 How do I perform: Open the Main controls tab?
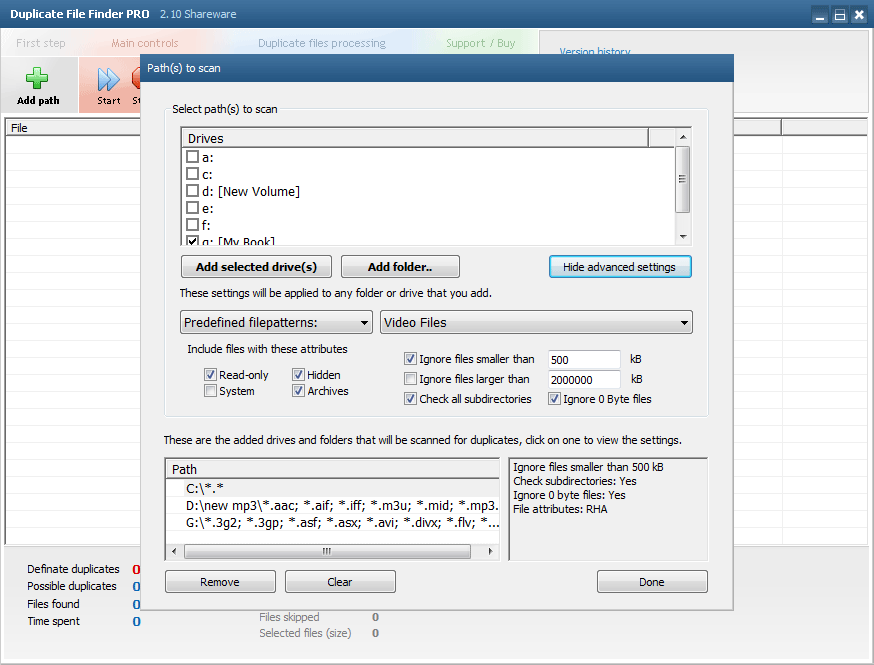pyautogui.click(x=145, y=43)
